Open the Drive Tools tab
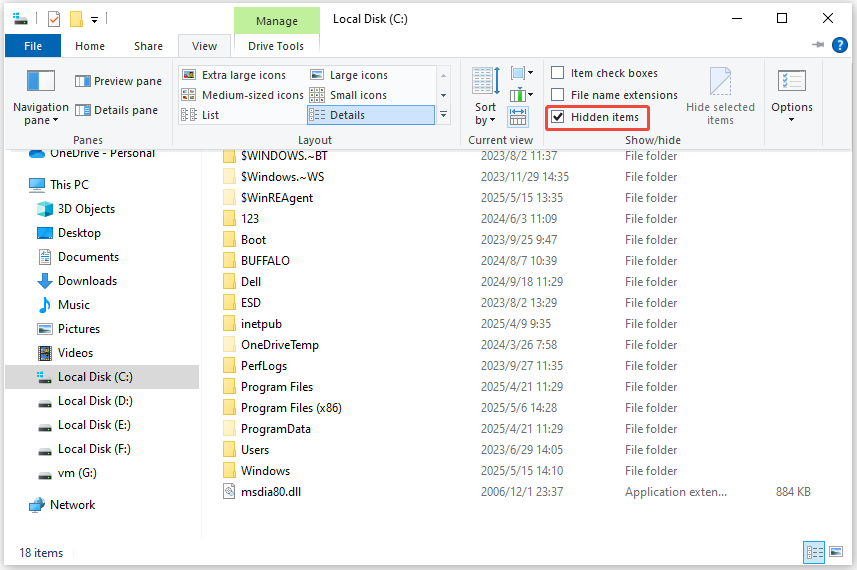 [276, 46]
